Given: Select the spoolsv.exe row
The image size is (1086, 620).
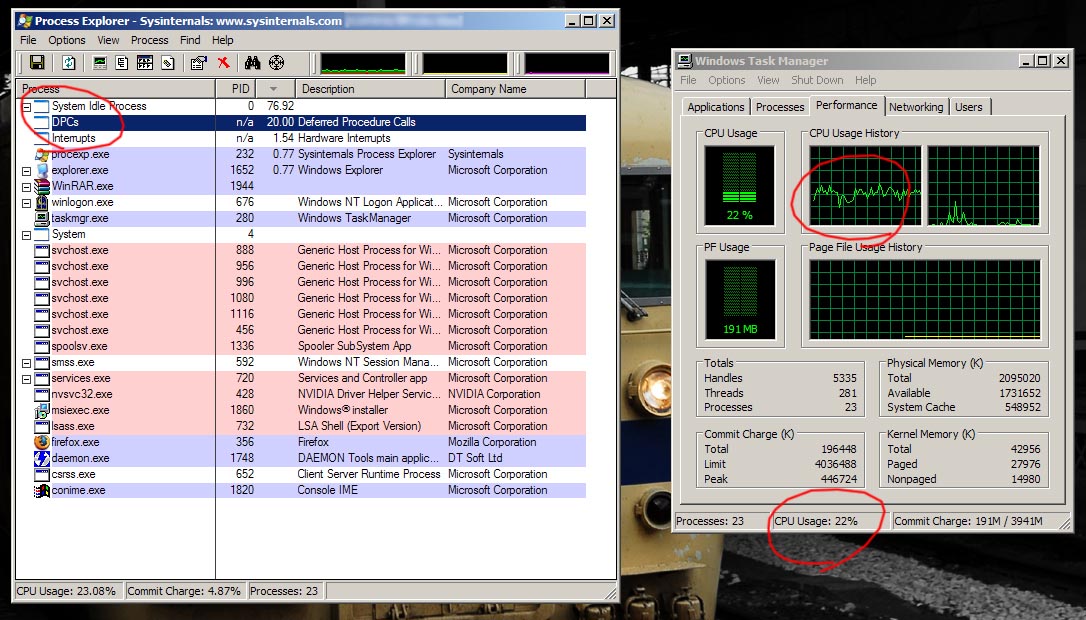Looking at the screenshot, I should (301, 346).
